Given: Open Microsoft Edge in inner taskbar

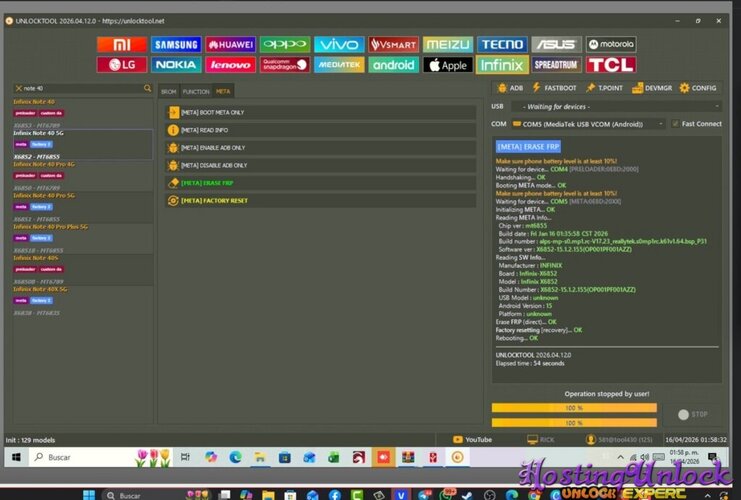Looking at the screenshot, I should coord(235,457).
